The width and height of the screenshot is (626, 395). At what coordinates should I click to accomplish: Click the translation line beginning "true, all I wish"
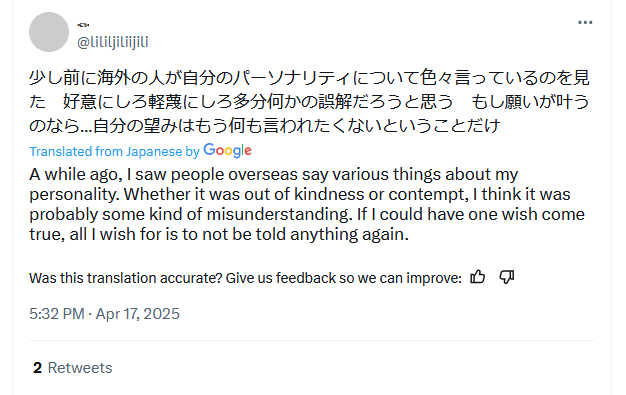click(219, 234)
